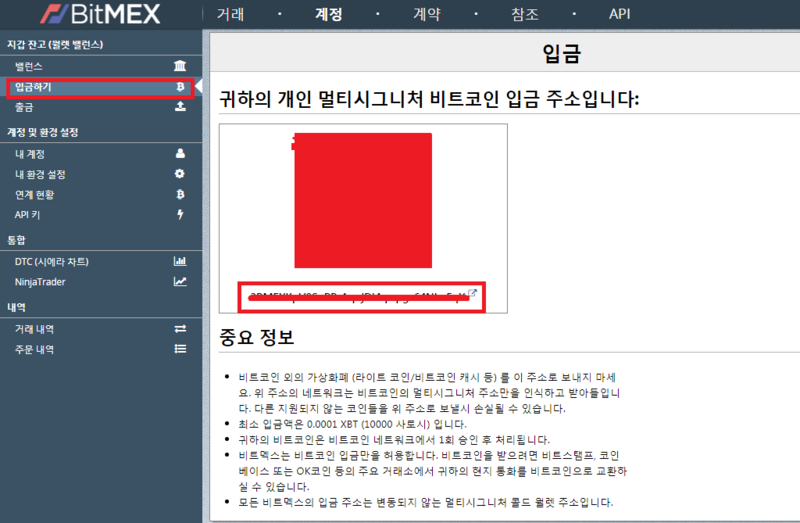Click the upload icon beside 출금
The height and width of the screenshot is (523, 800).
point(180,106)
